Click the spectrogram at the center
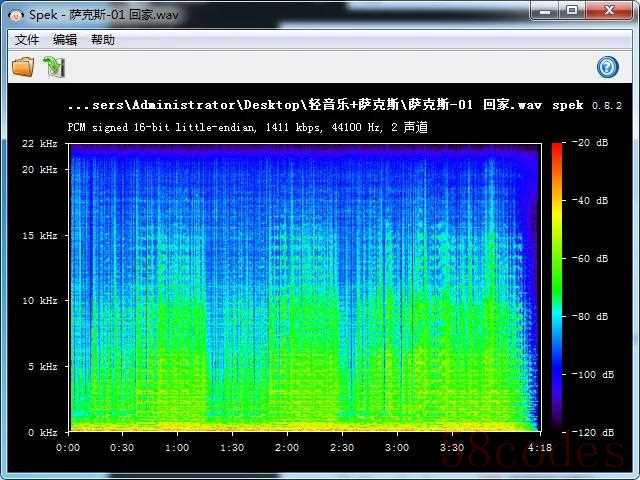The height and width of the screenshot is (480, 640). [x=305, y=287]
